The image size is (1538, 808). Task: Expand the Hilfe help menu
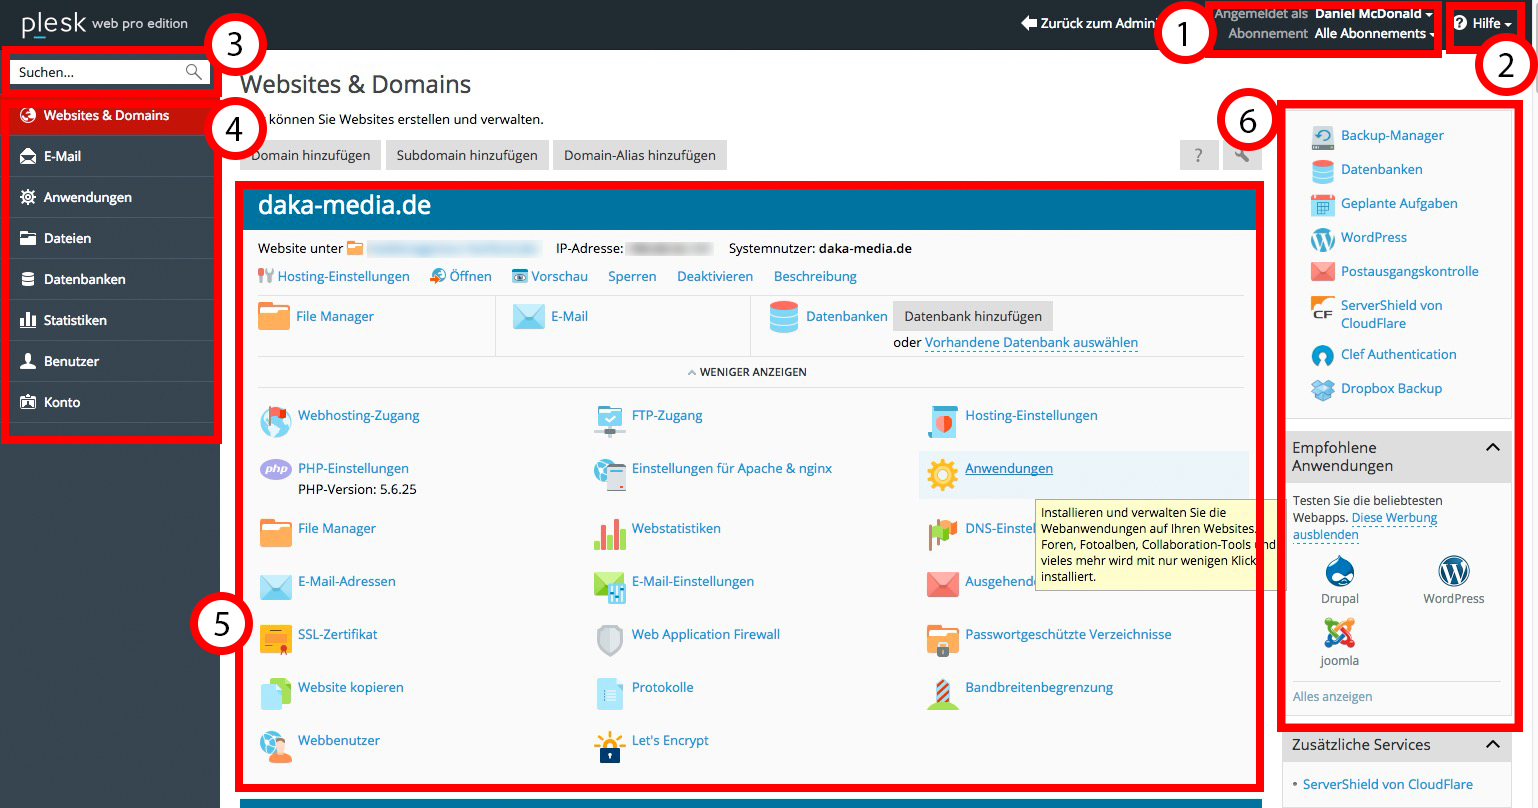click(1484, 23)
